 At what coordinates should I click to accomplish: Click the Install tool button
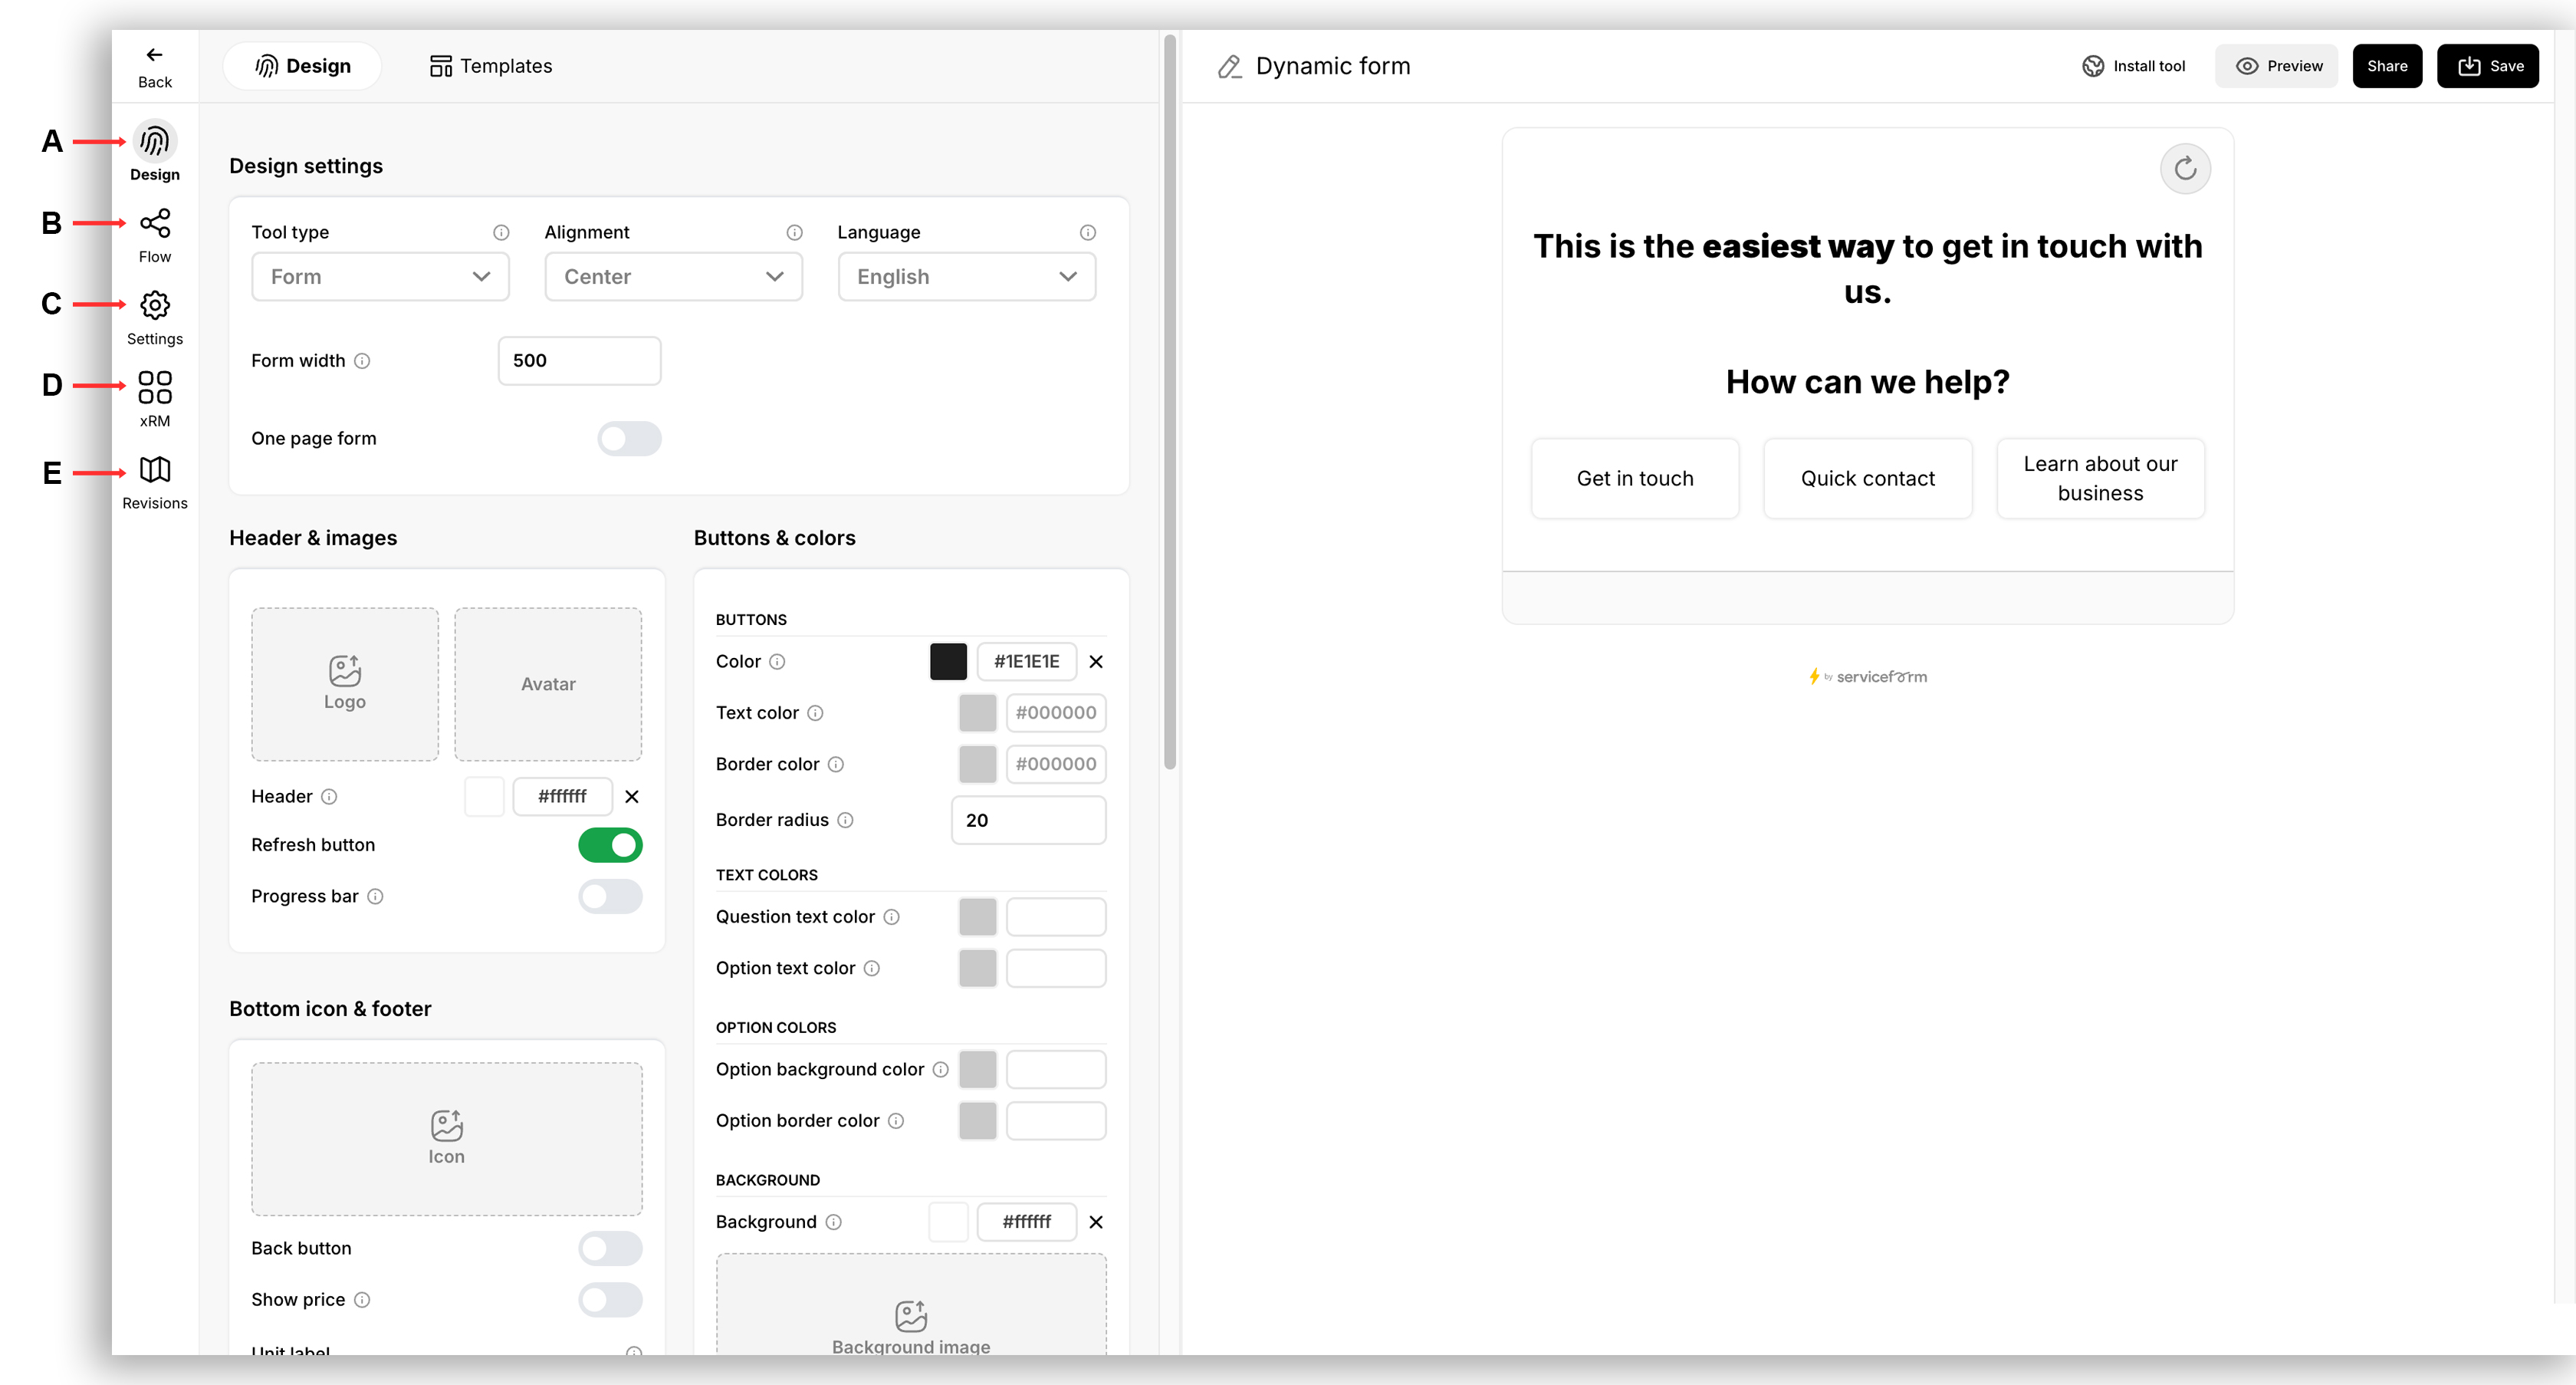[x=2133, y=66]
